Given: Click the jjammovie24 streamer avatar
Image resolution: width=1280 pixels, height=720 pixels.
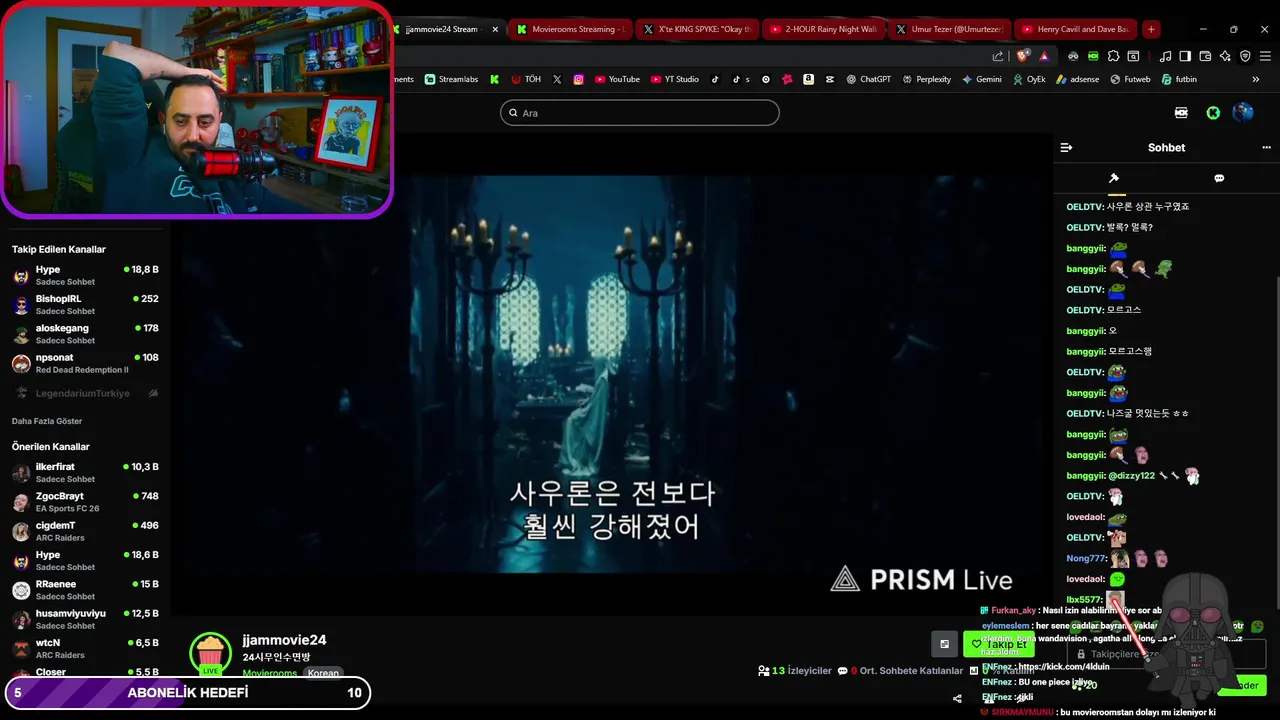Looking at the screenshot, I should [210, 654].
